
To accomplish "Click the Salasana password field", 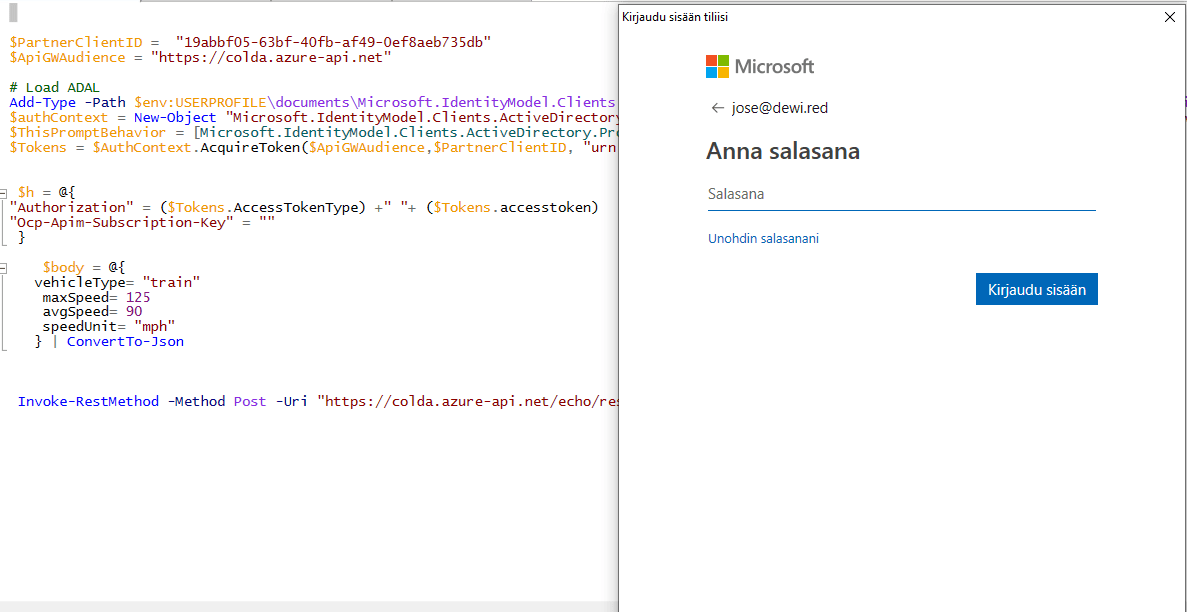I will [900, 195].
